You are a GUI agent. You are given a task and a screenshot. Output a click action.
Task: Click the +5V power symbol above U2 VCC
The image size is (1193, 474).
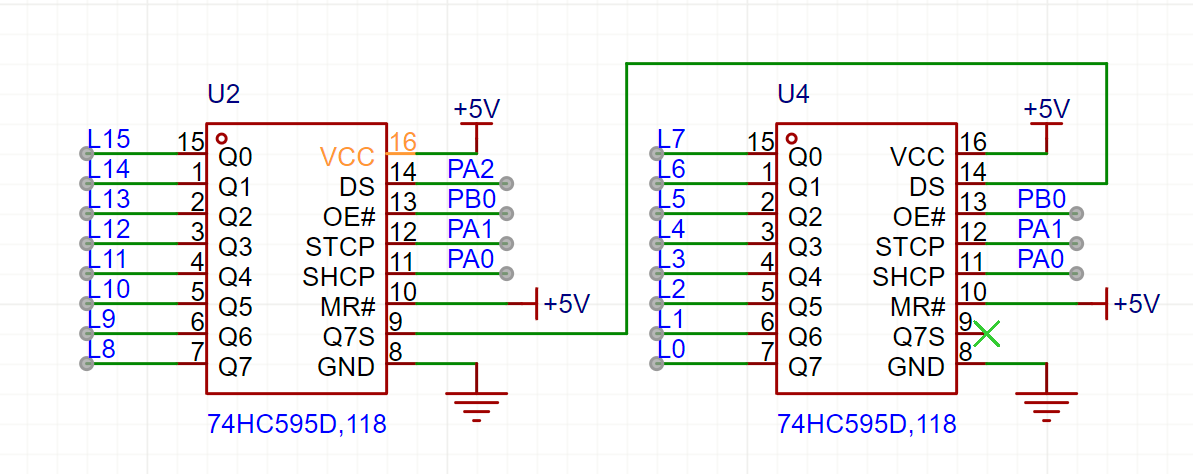pos(476,110)
